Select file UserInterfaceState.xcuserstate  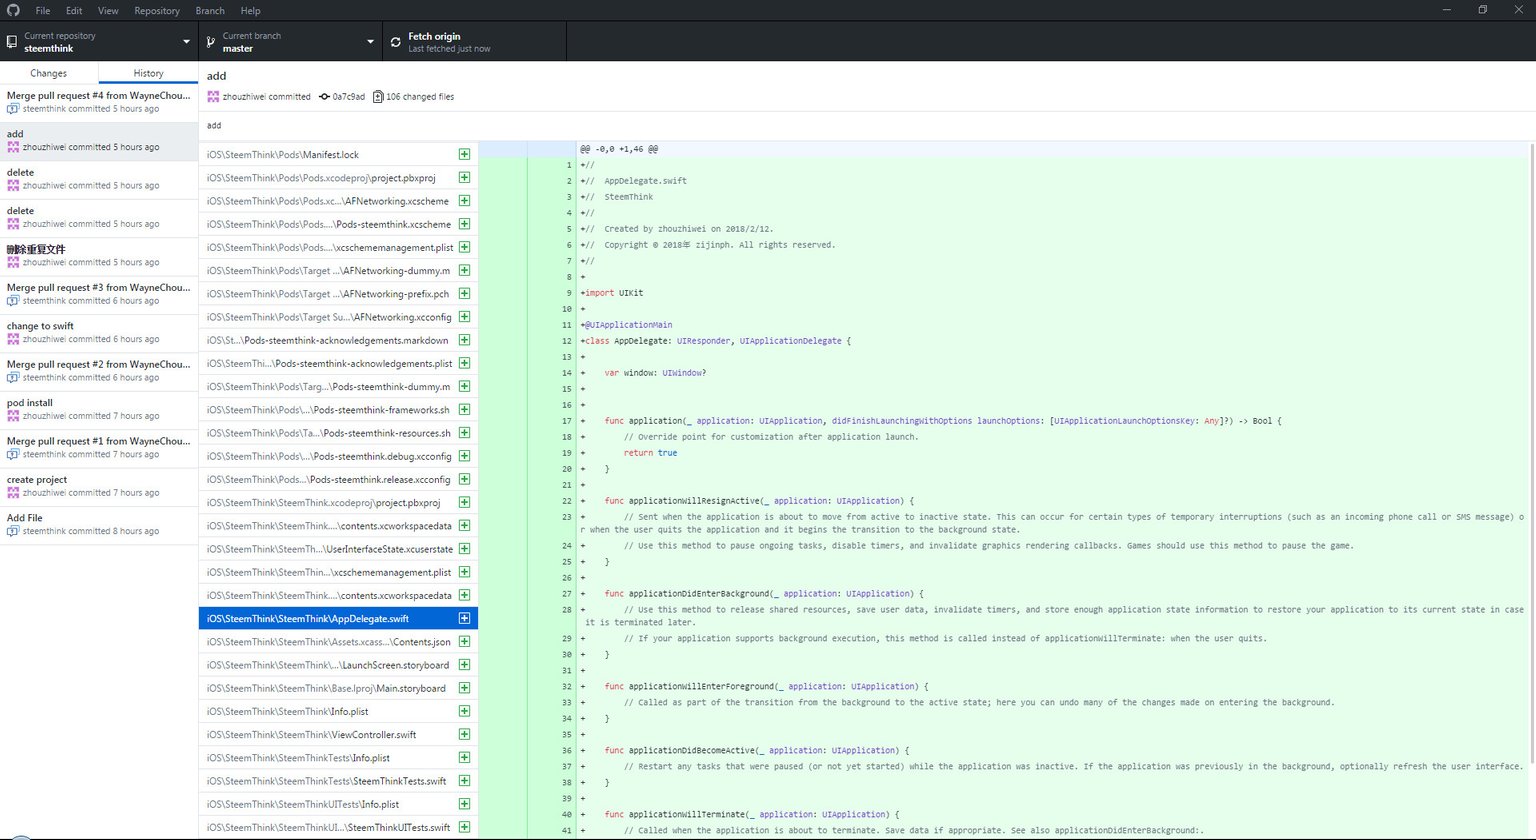pyautogui.click(x=338, y=549)
